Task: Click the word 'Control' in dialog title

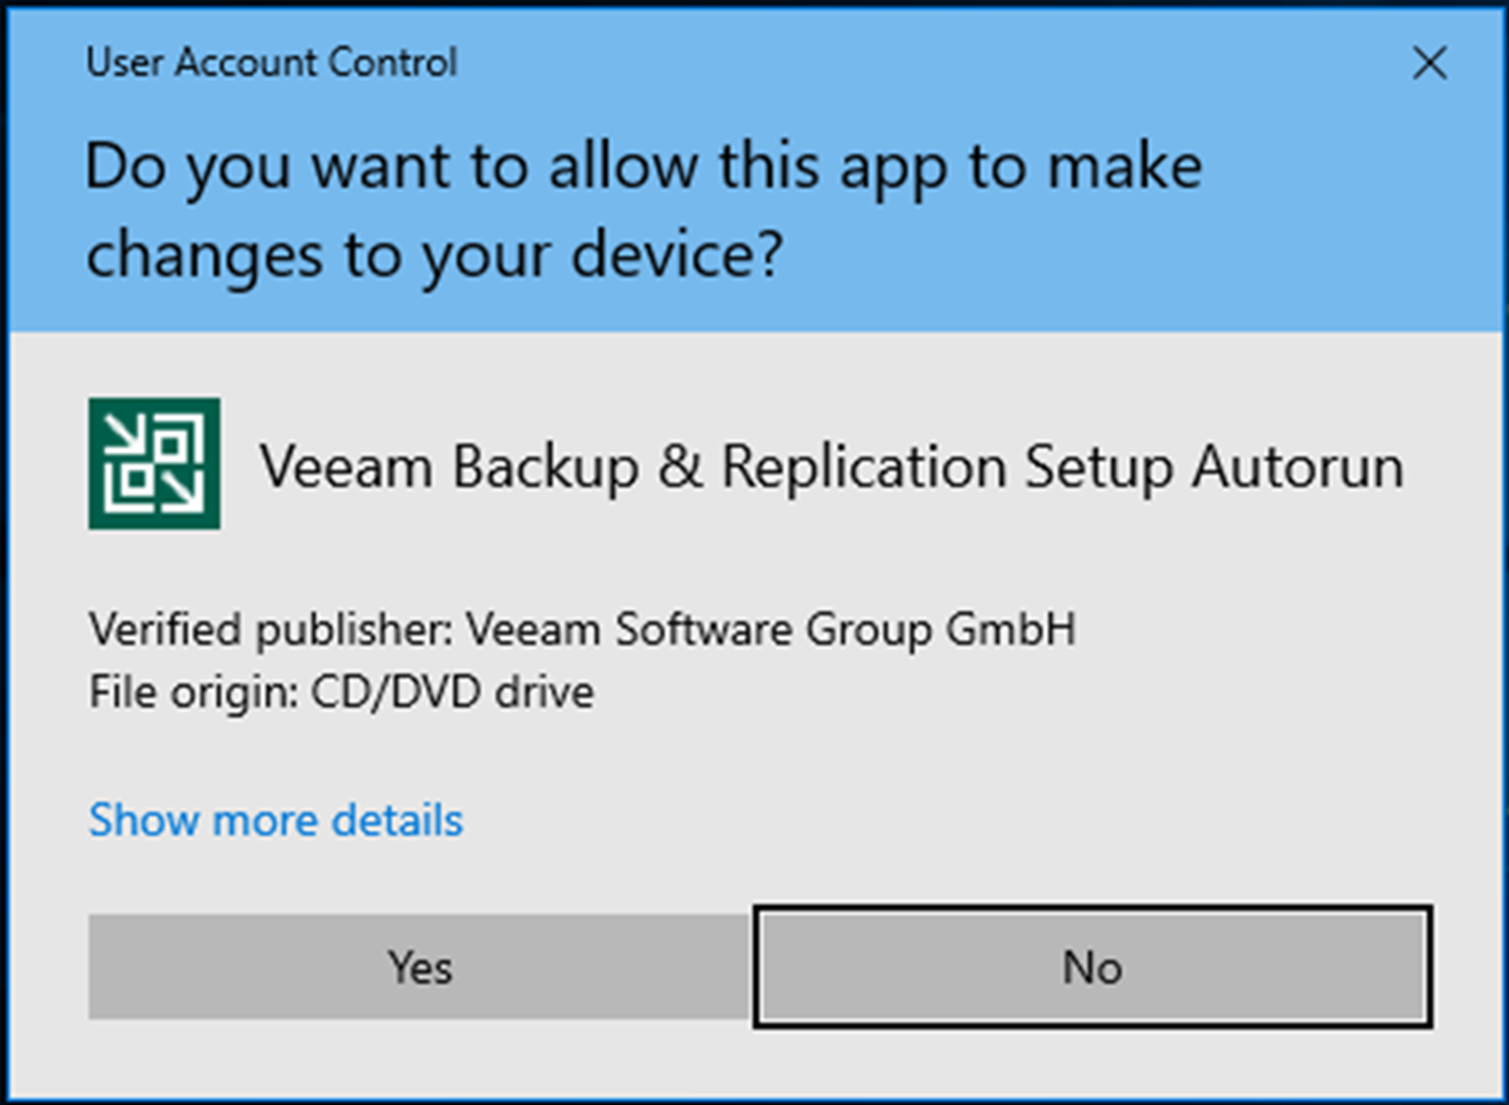Action: [392, 62]
